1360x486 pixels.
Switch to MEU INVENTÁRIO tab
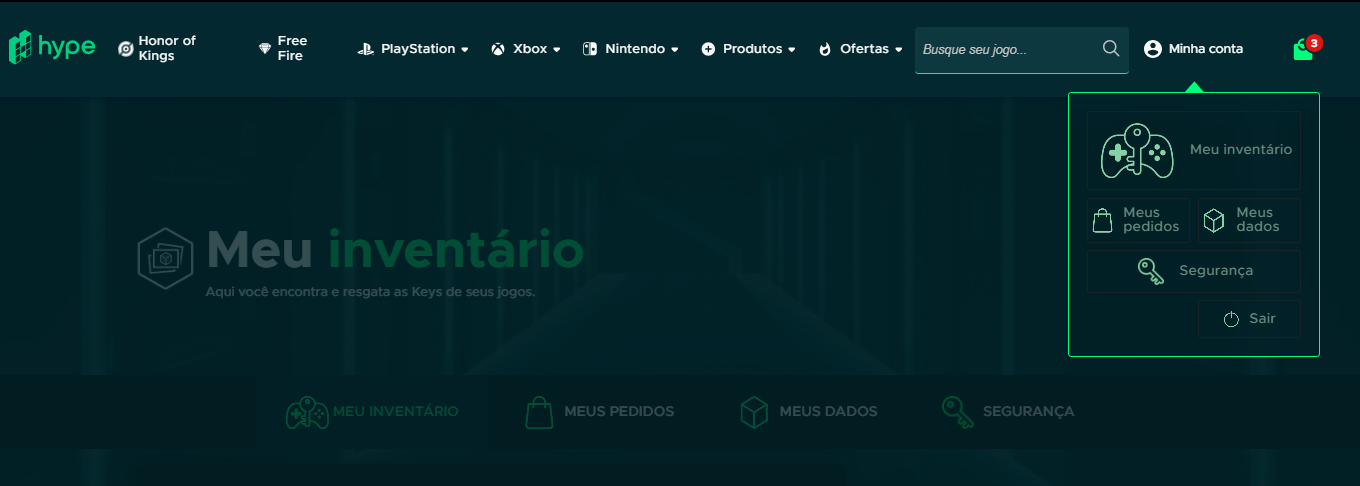372,412
